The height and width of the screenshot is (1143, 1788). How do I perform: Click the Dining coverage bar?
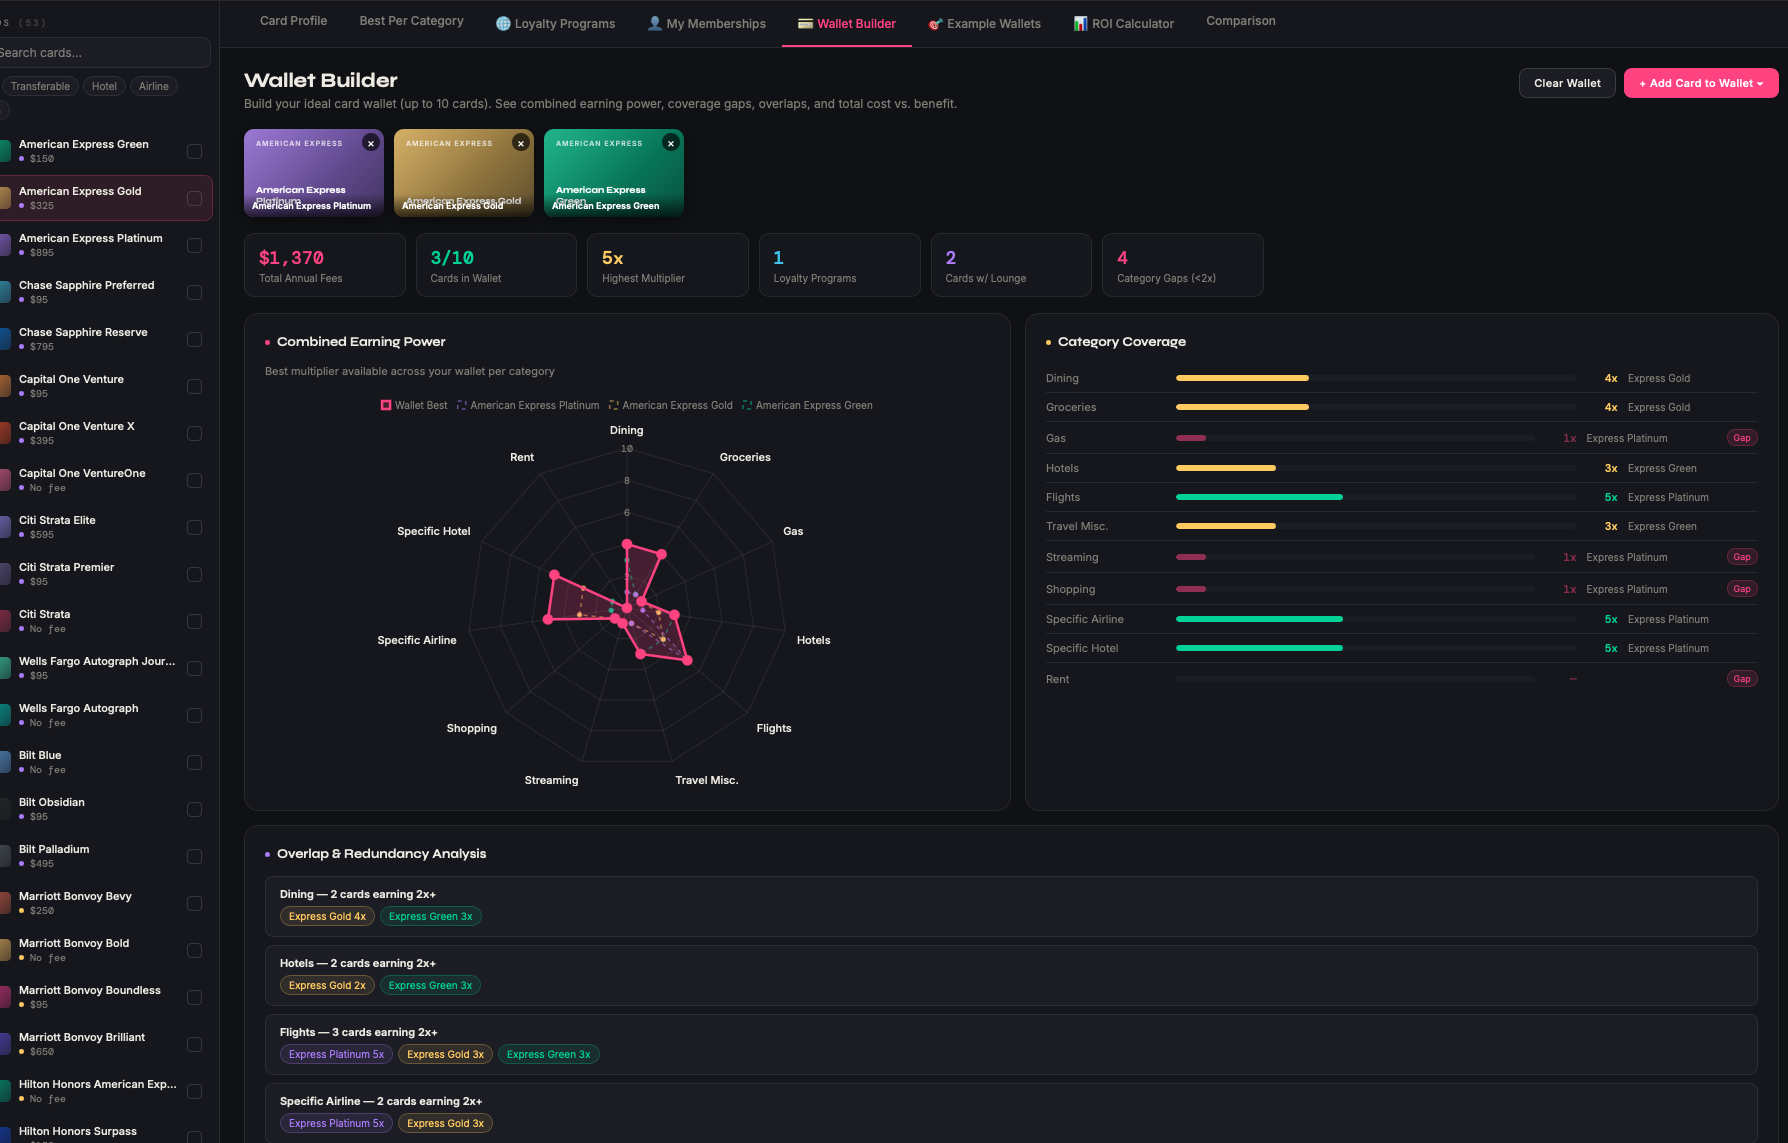(1375, 378)
